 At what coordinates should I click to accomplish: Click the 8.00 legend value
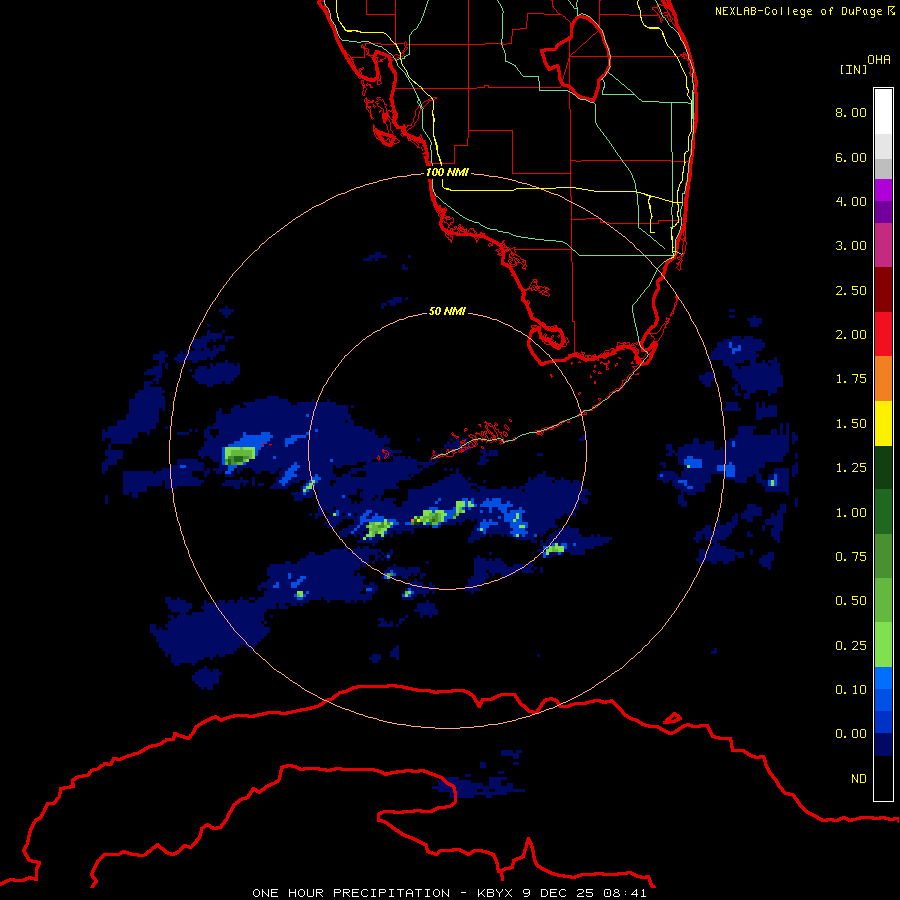[x=851, y=112]
